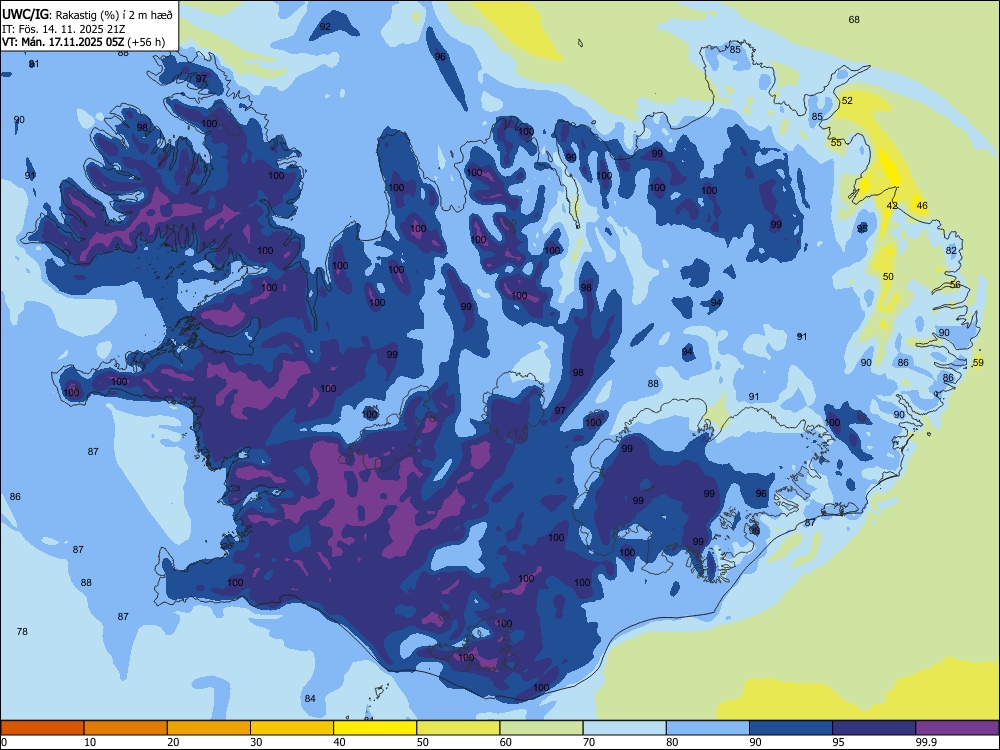Click the 'VT: Mán. 17.11.2025 05Z (+56 h)' line
This screenshot has width=1000, height=750.
(84, 42)
